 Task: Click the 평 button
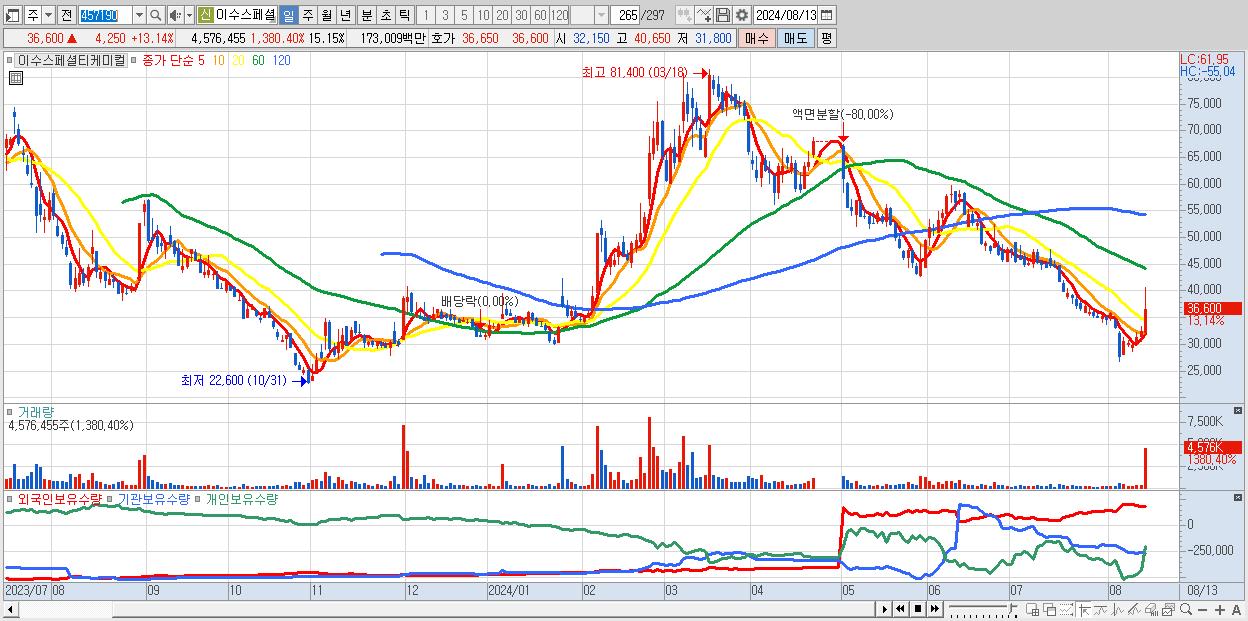tap(826, 38)
